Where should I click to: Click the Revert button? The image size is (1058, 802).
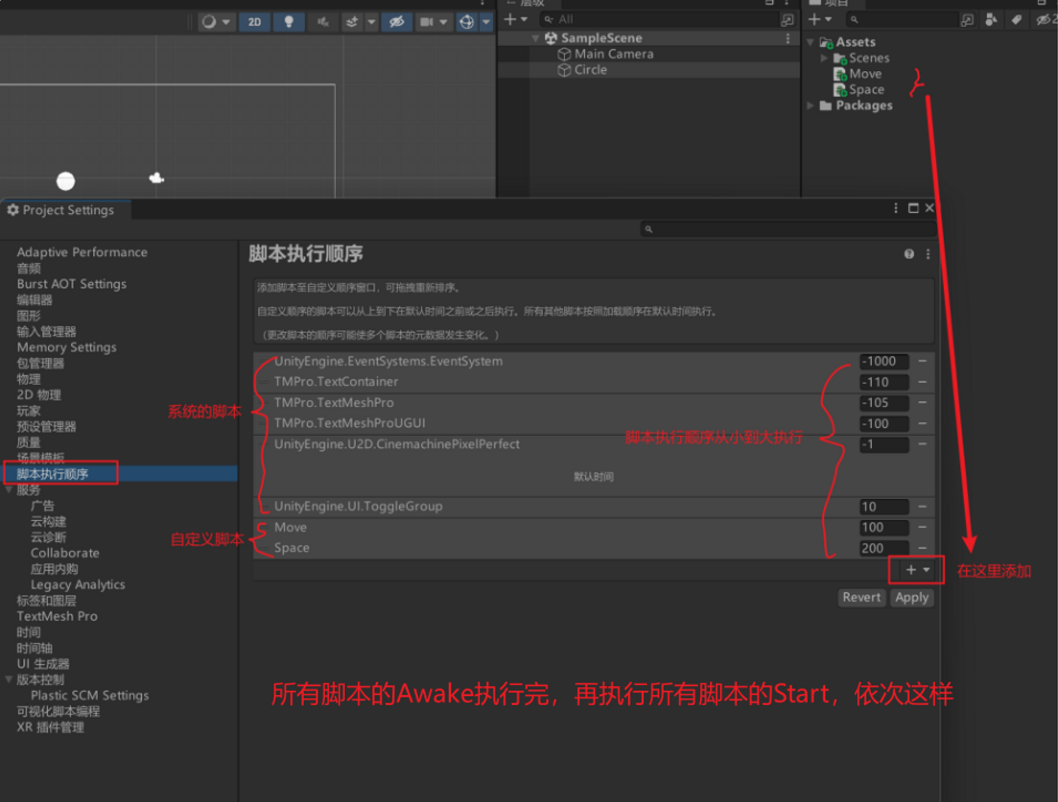tap(861, 598)
